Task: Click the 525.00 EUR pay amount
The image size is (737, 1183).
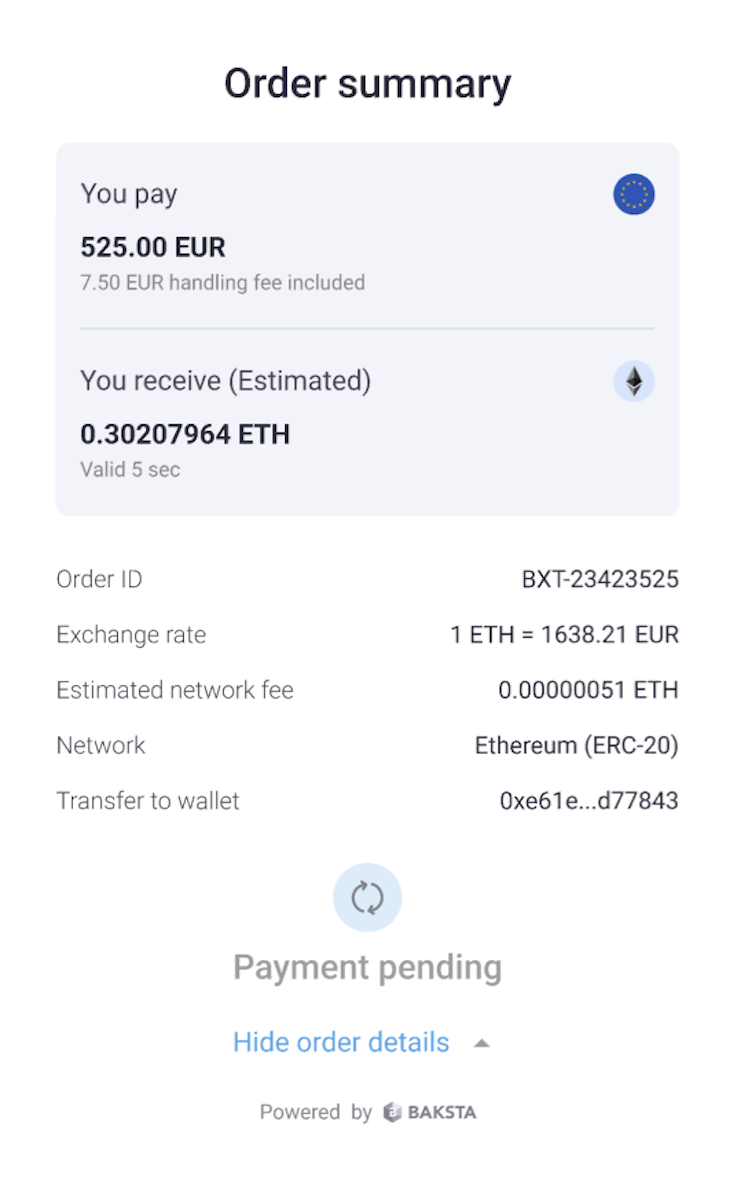Action: pyautogui.click(x=153, y=247)
